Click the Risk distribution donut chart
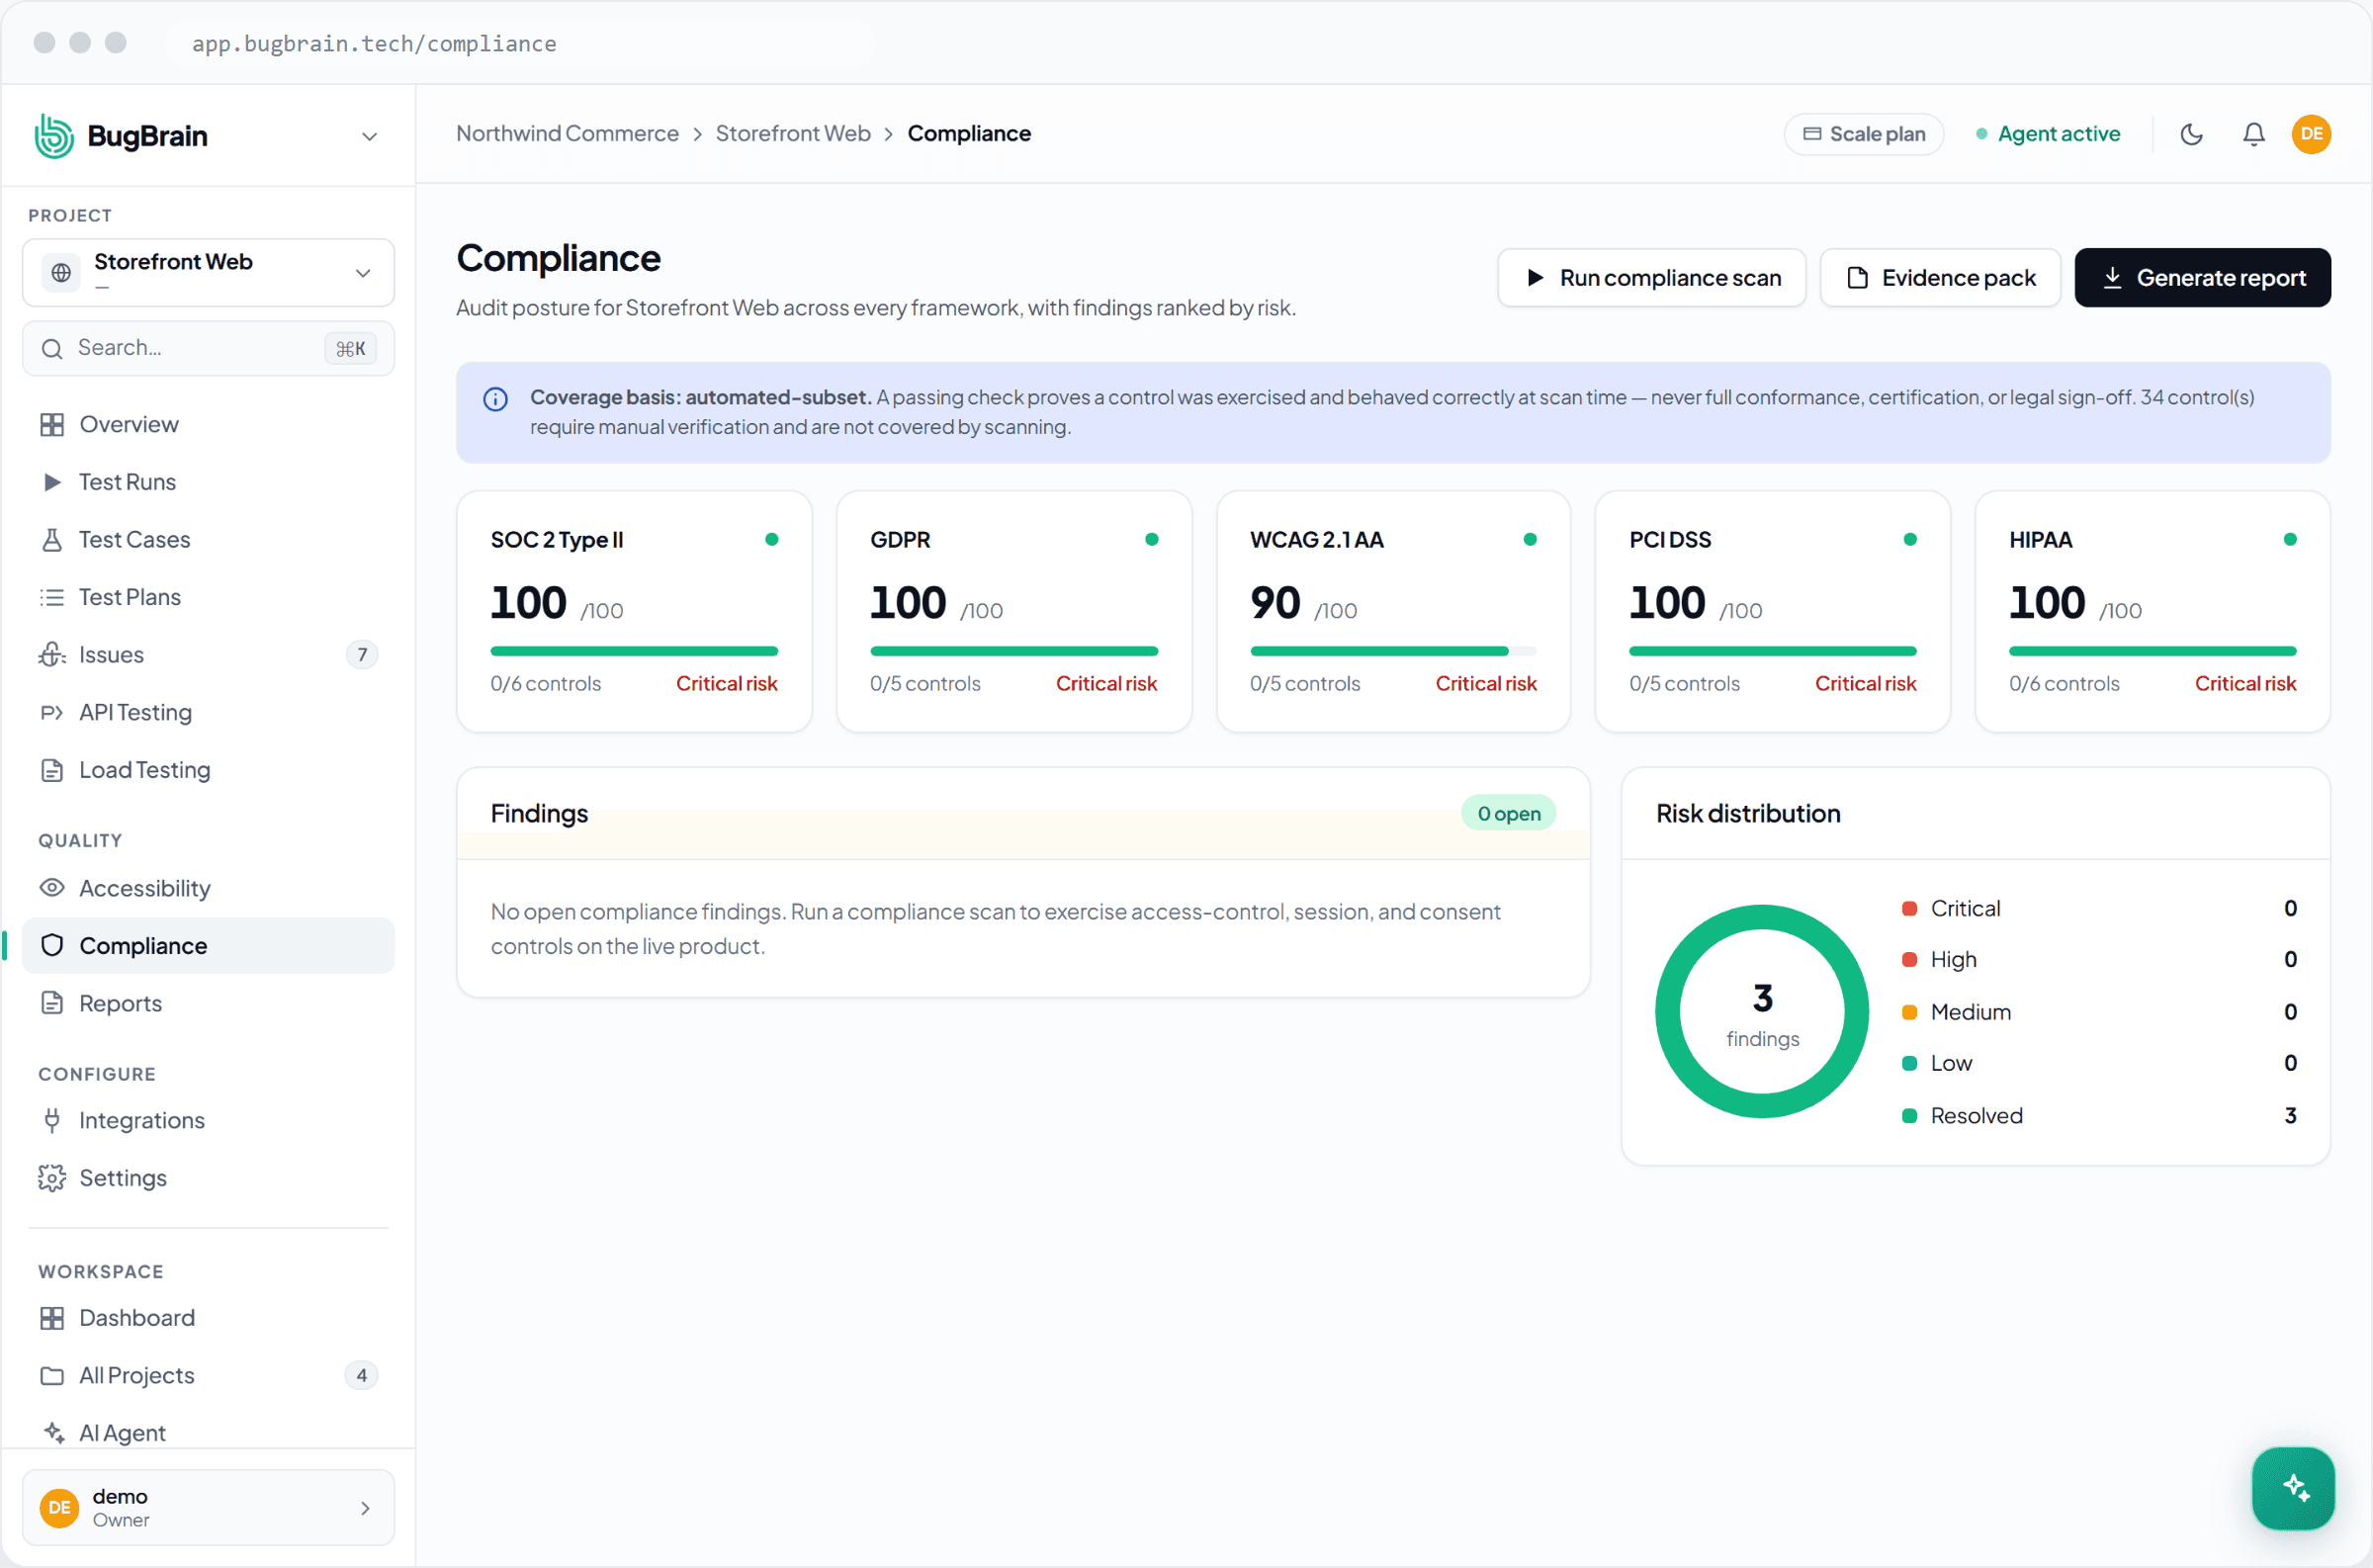The image size is (2373, 1568). (x=1762, y=1011)
